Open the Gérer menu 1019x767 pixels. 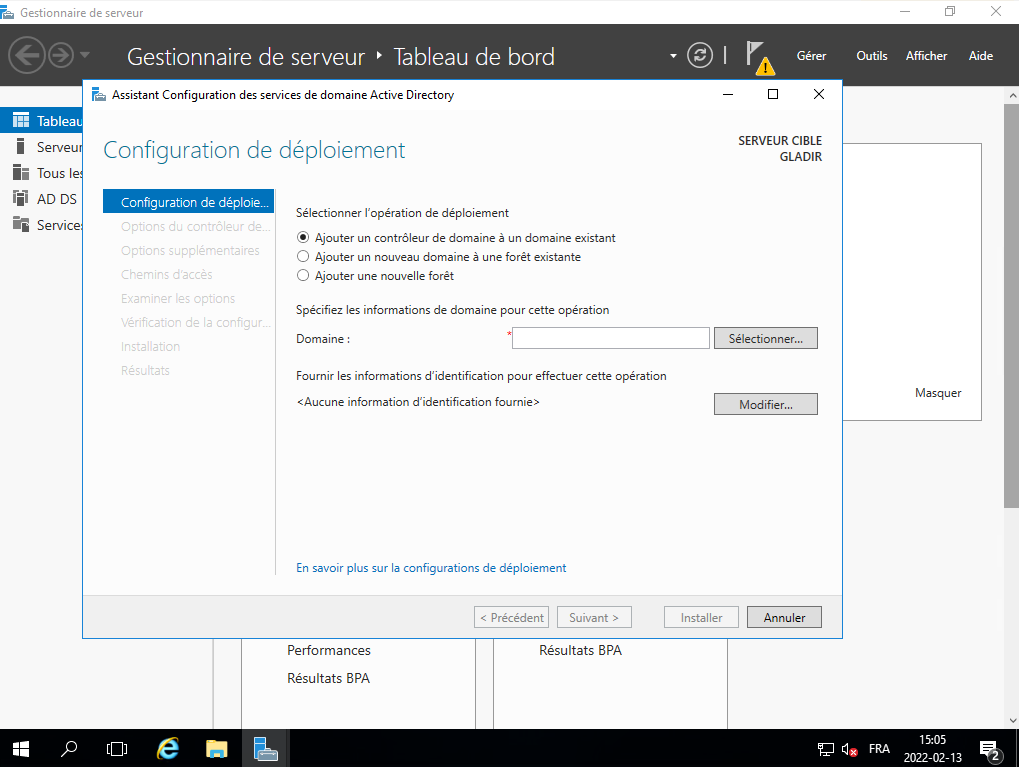(x=811, y=56)
